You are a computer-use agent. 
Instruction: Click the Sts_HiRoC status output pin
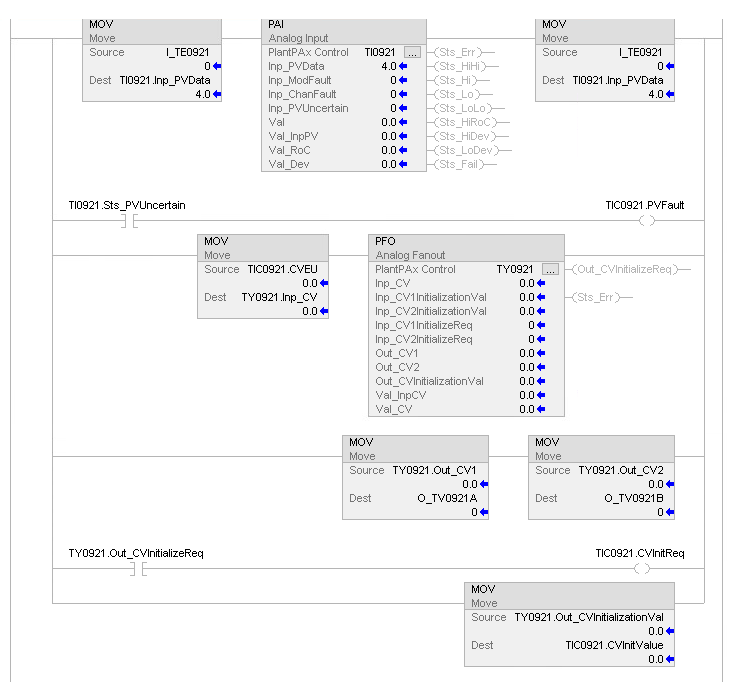pyautogui.click(x=467, y=122)
